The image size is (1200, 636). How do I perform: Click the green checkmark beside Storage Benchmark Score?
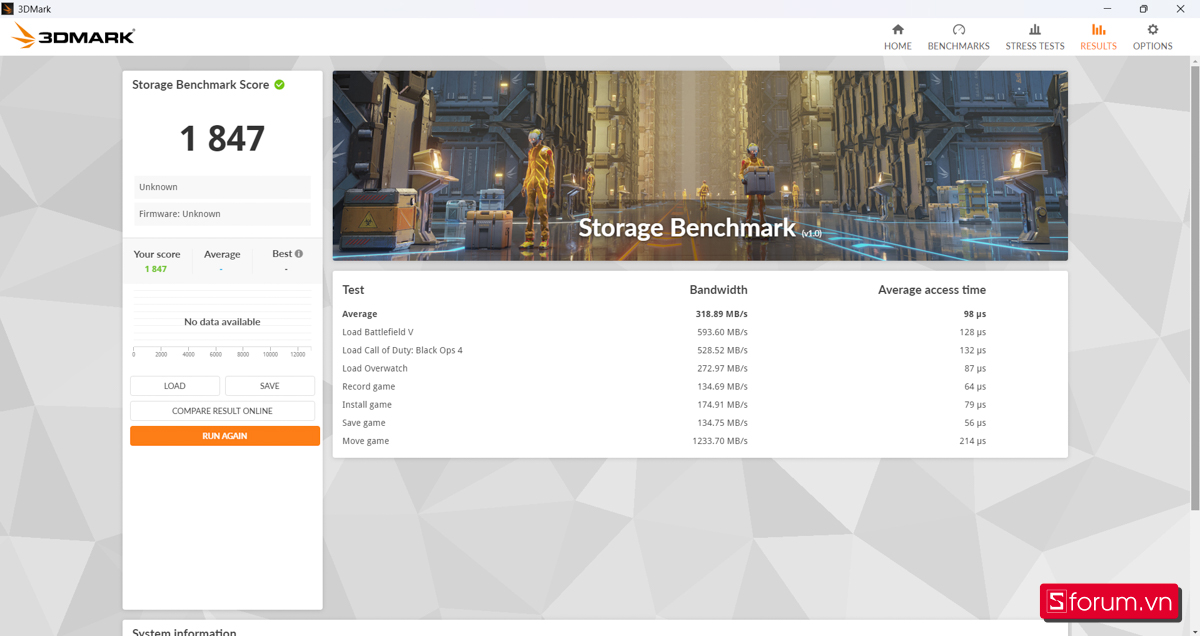coord(279,85)
